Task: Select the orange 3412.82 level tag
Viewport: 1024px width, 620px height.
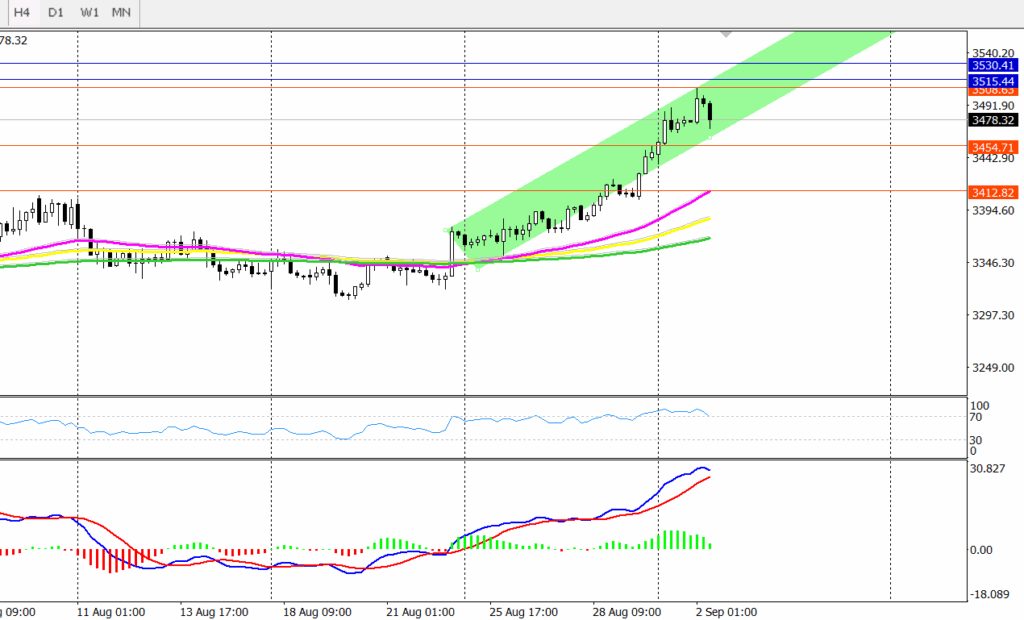Action: (x=993, y=192)
